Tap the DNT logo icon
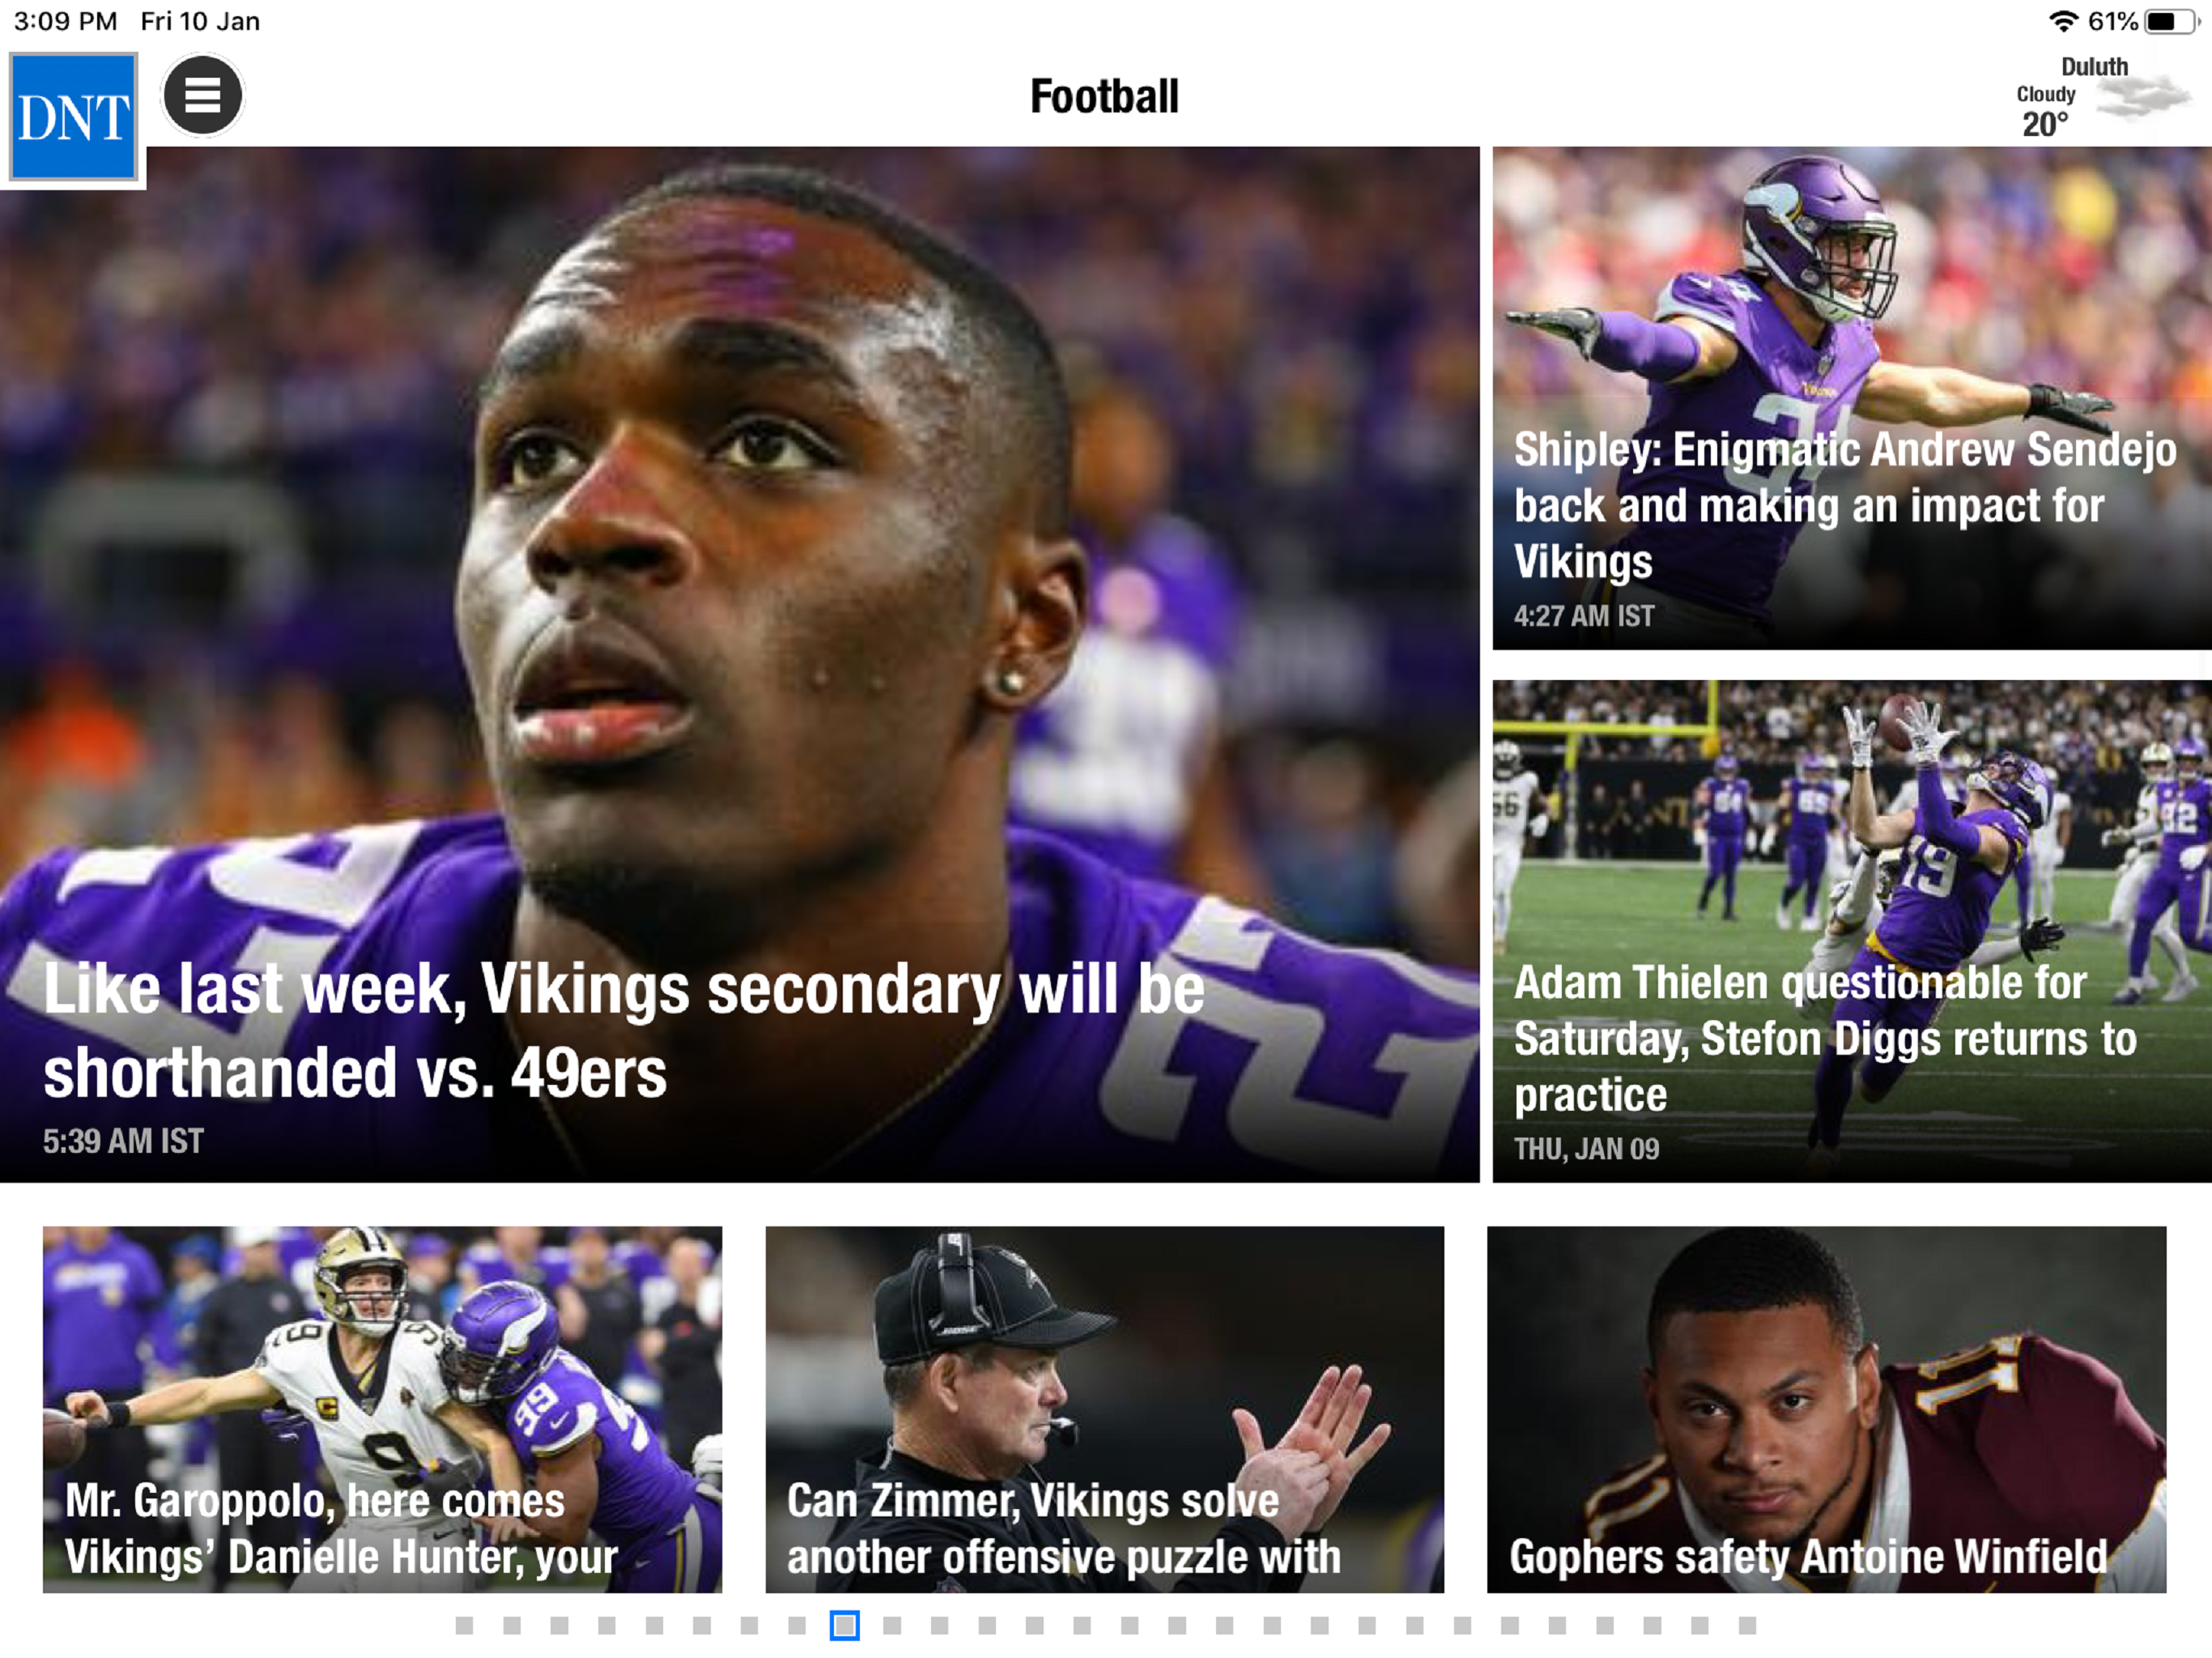 coord(73,117)
